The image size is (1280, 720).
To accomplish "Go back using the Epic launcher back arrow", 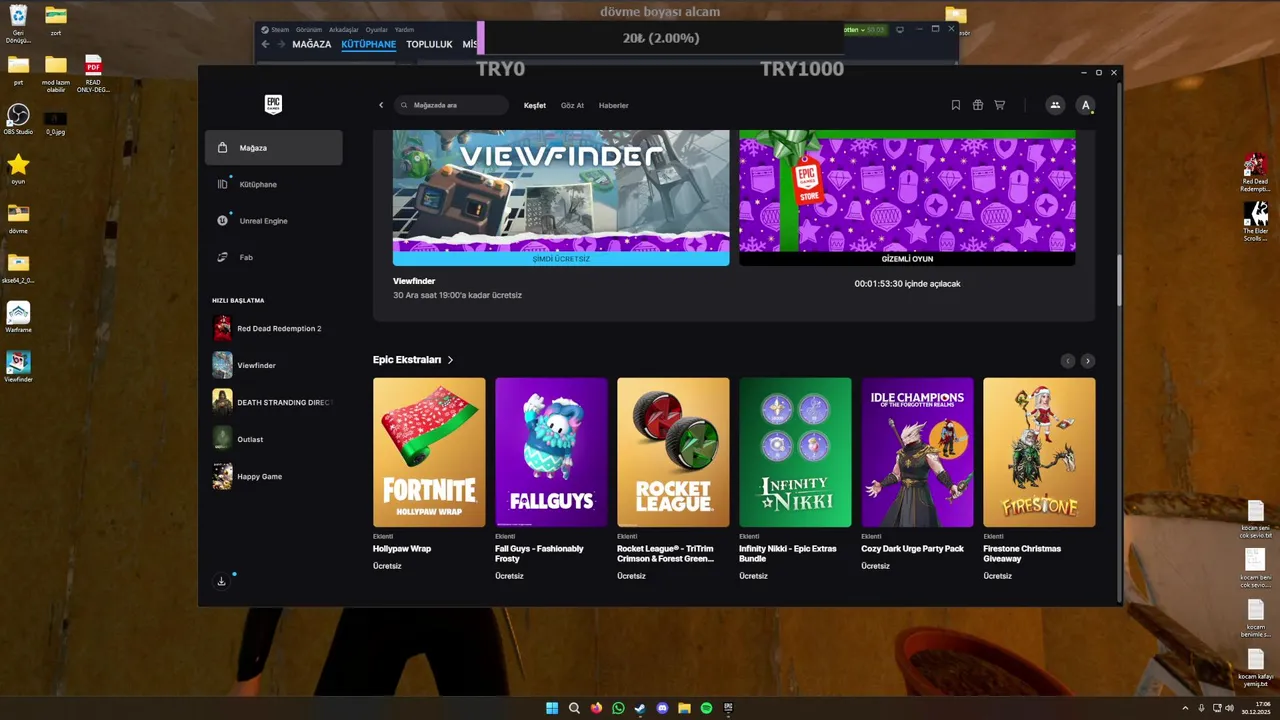I will coord(381,105).
